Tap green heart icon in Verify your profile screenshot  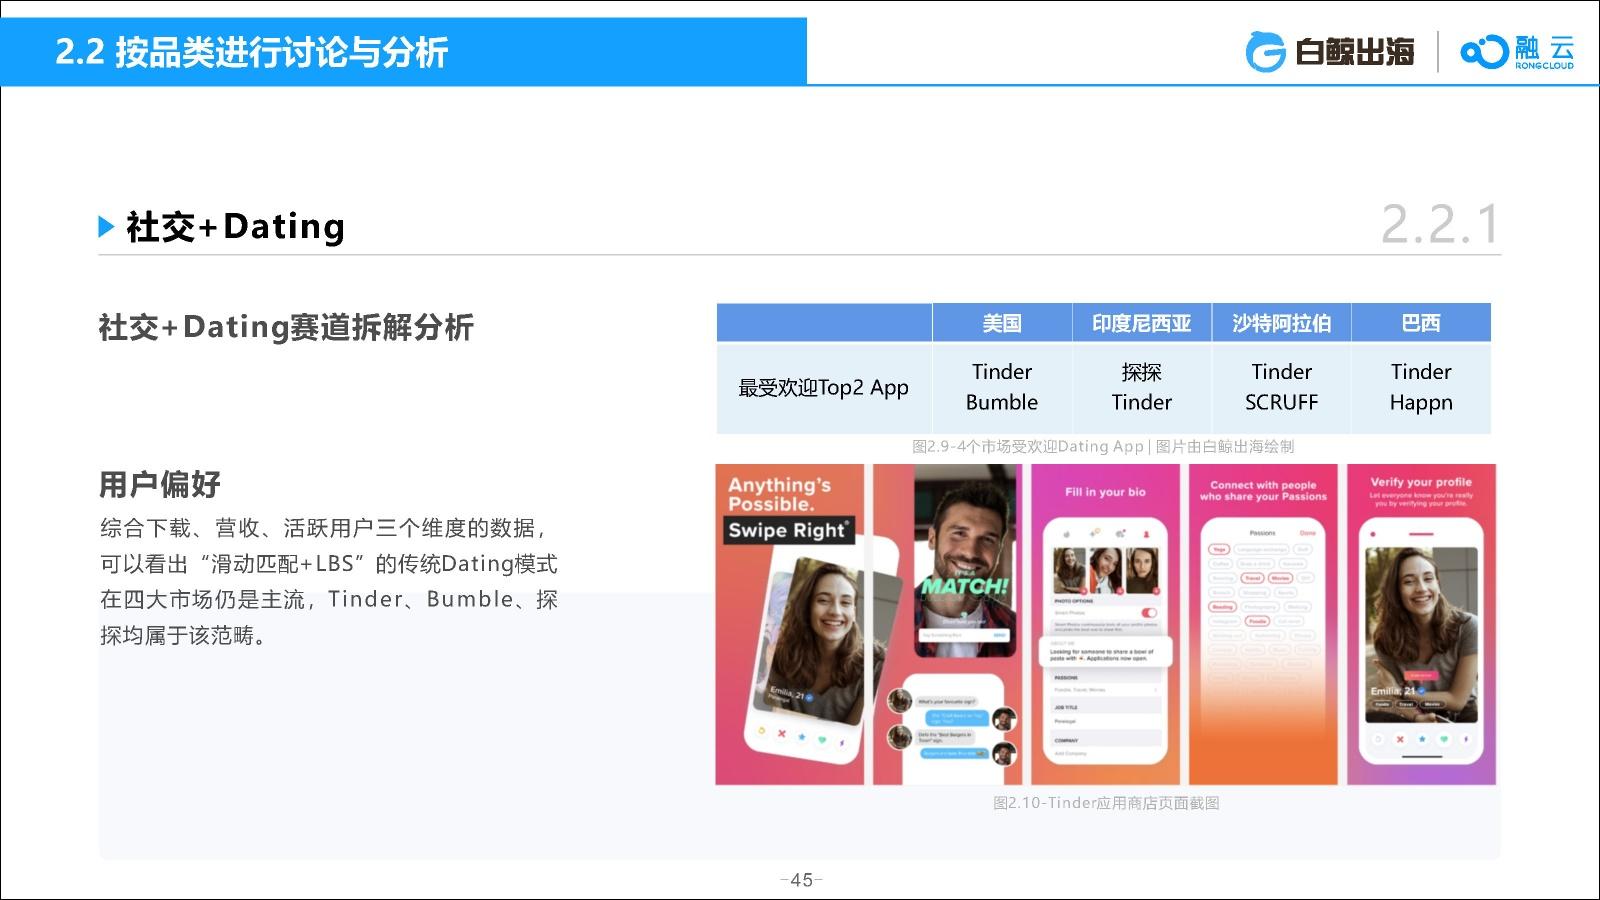[1443, 739]
